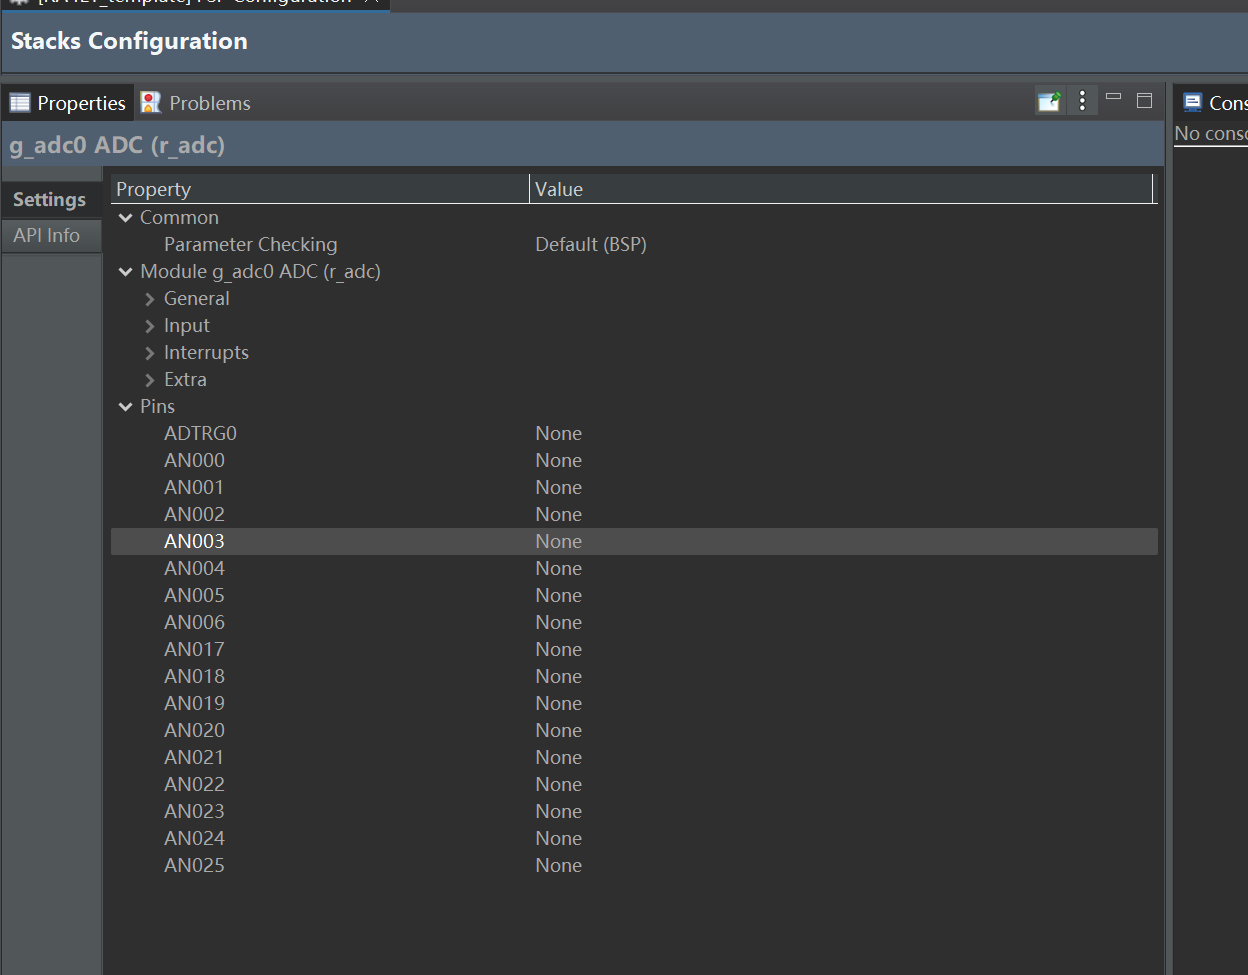Select the AN023 pin row
1248x975 pixels.
634,812
